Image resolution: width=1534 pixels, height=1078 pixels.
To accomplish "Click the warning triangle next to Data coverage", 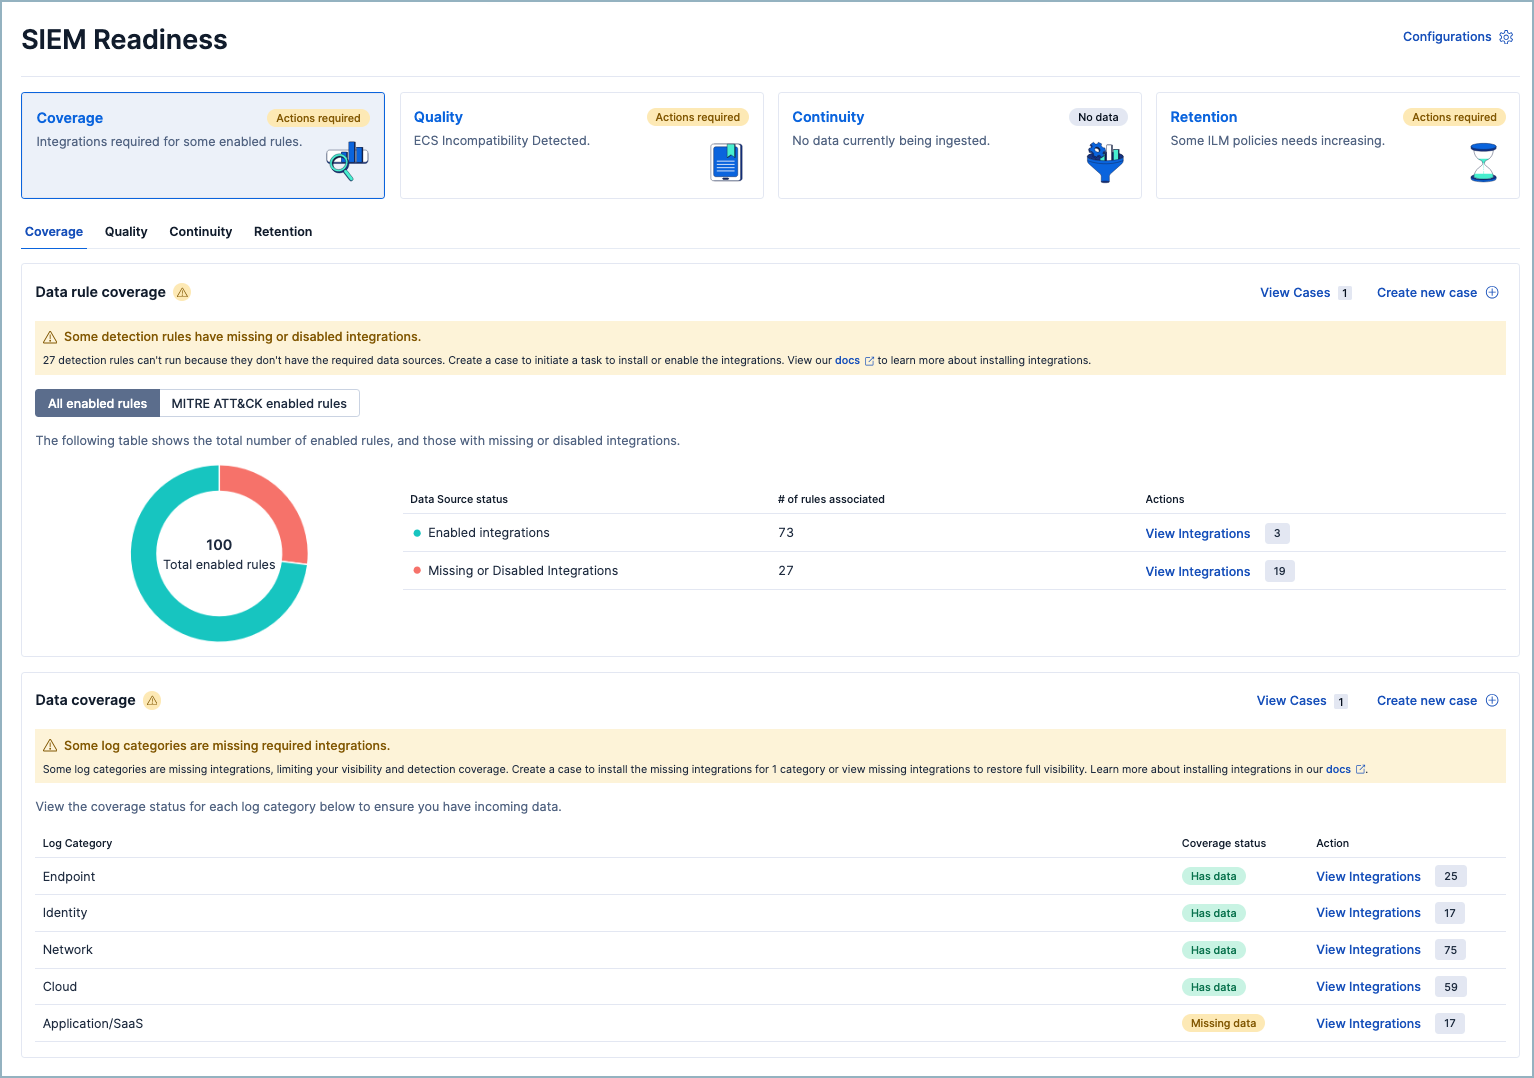I will (x=152, y=700).
